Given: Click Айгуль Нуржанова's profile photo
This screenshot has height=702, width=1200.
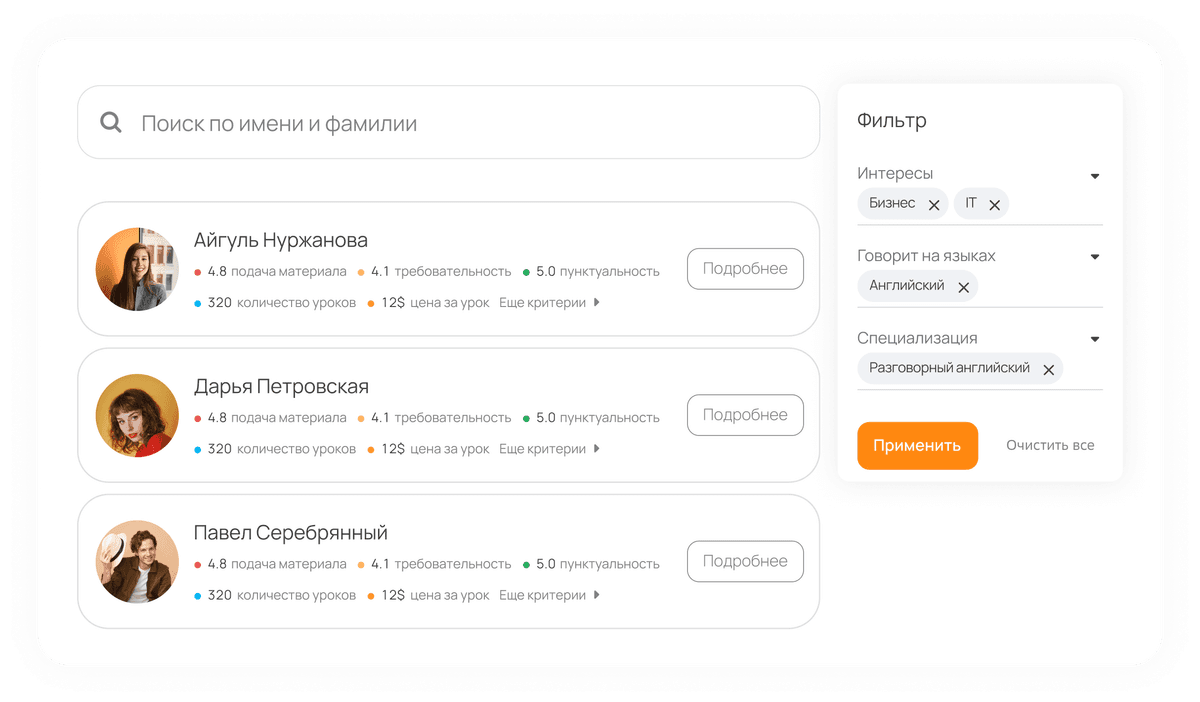Looking at the screenshot, I should [x=137, y=268].
